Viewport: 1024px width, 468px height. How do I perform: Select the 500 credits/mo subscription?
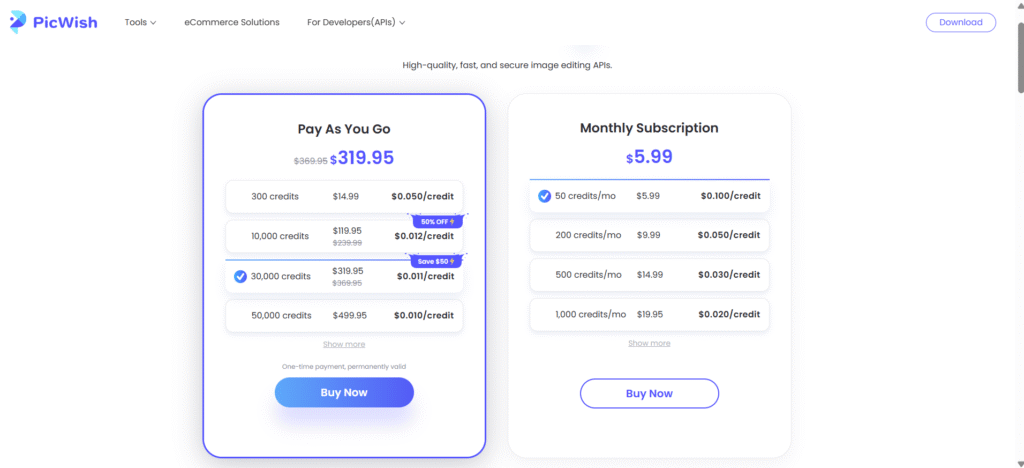649,275
